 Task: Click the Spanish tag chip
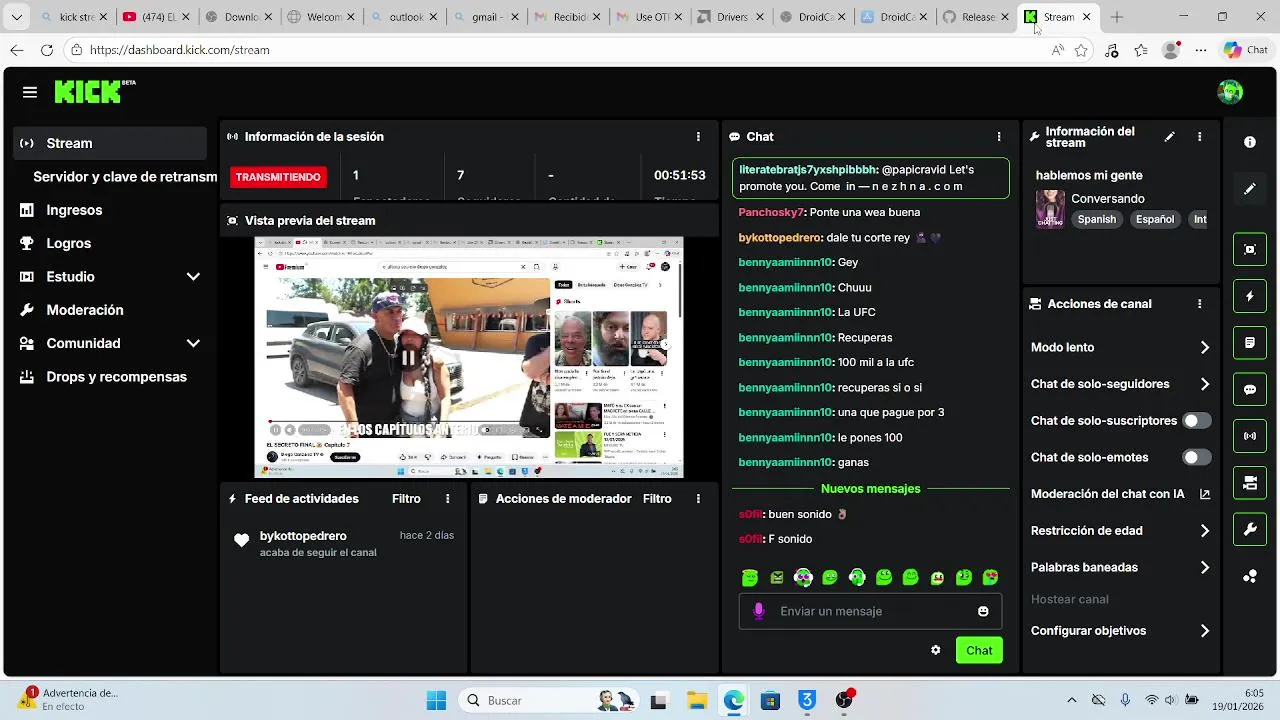[x=1096, y=219]
